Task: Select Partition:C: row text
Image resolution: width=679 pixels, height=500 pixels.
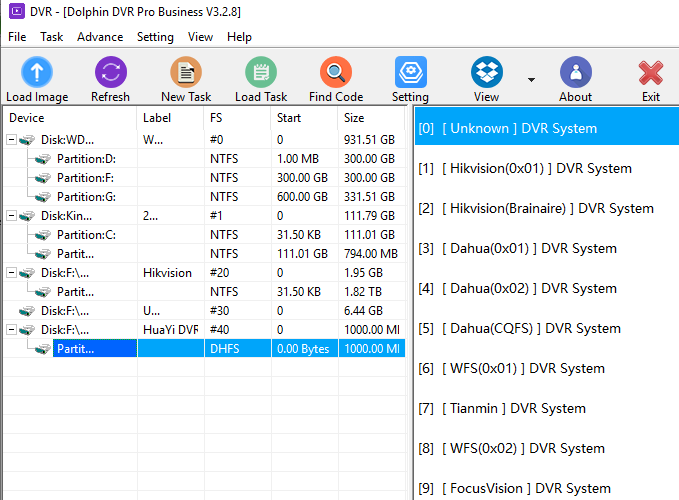Action: click(86, 235)
